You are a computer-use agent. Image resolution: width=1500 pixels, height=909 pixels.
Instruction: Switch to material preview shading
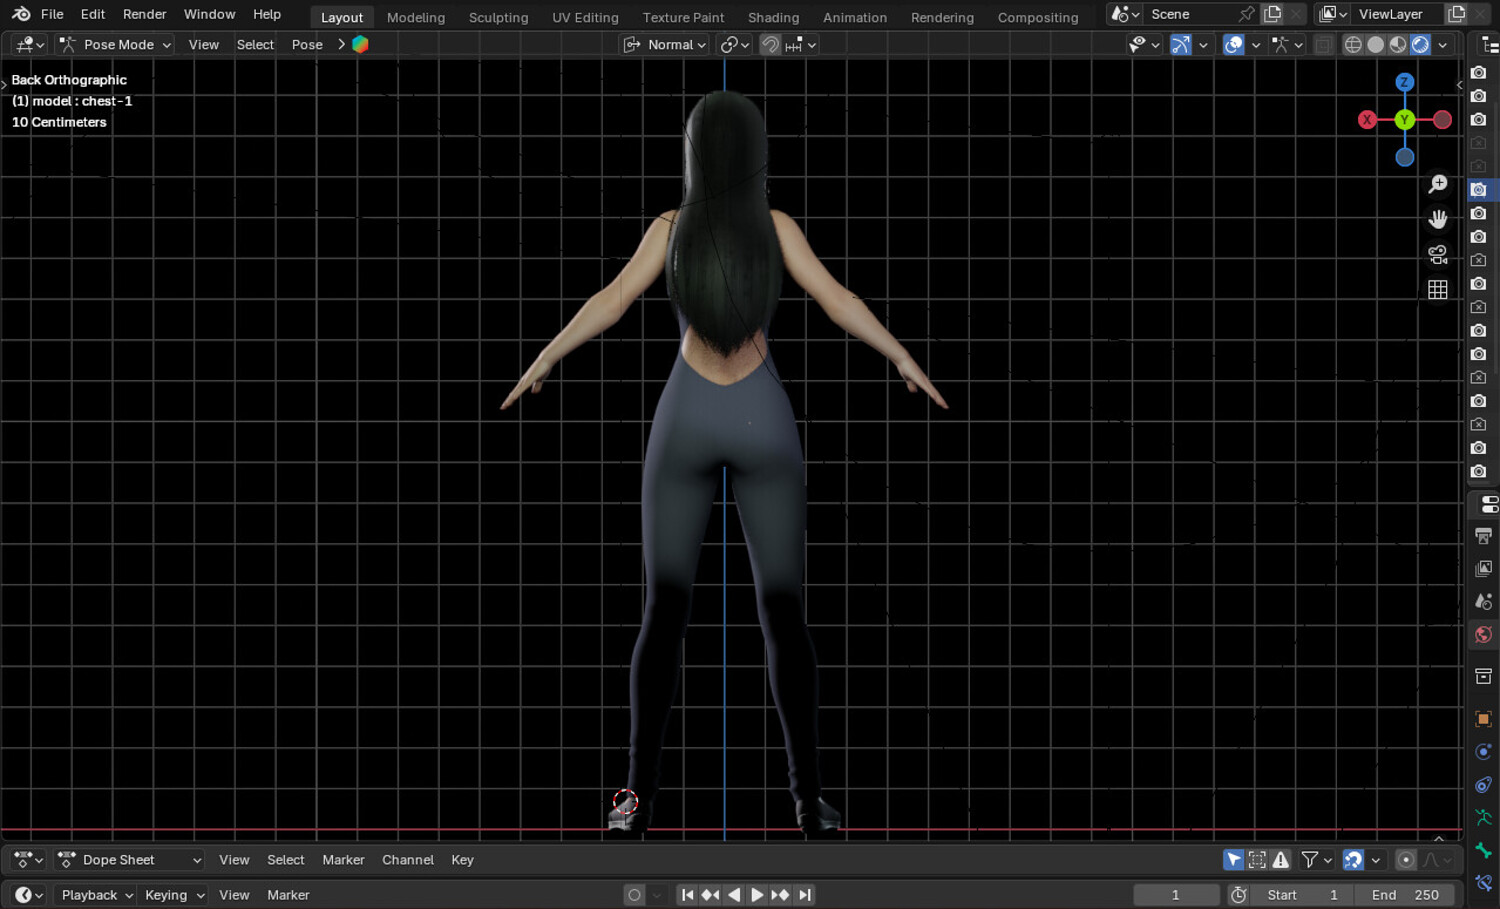pyautogui.click(x=1398, y=45)
